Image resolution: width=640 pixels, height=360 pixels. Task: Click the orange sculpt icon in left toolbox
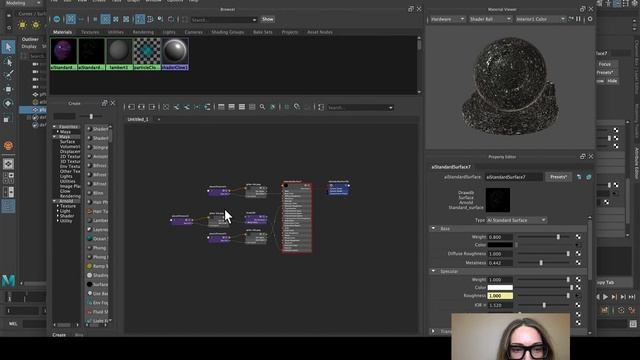coord(8,146)
